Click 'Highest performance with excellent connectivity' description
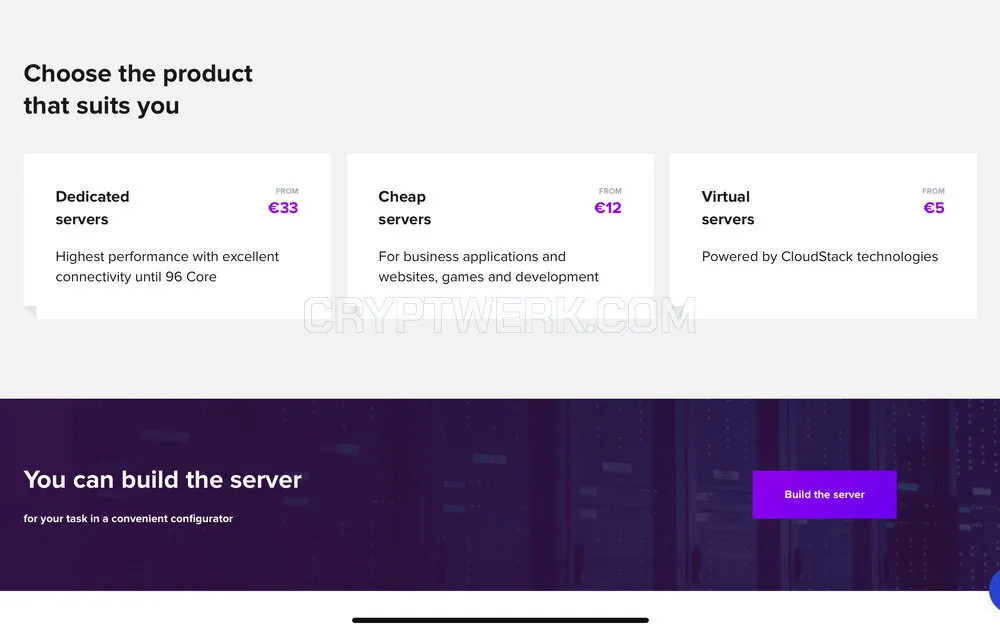Screen dimensions: 1000x630 (x=167, y=267)
